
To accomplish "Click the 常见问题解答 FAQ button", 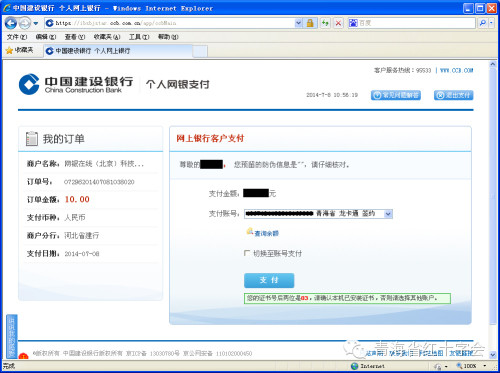I will (396, 95).
